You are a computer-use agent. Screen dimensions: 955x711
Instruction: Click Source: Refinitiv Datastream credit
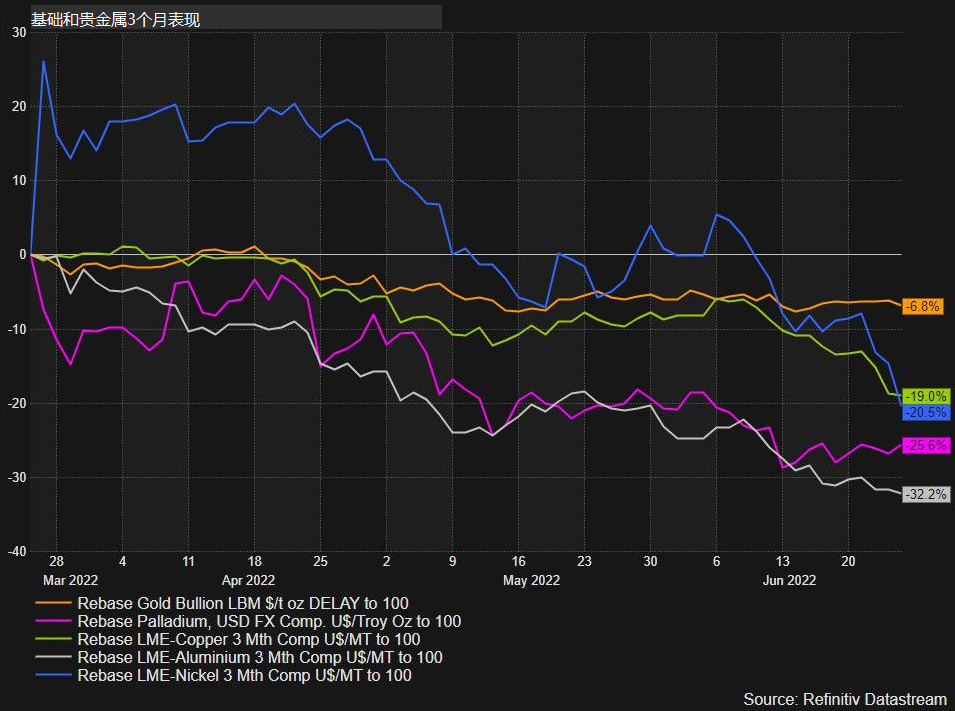tap(845, 699)
